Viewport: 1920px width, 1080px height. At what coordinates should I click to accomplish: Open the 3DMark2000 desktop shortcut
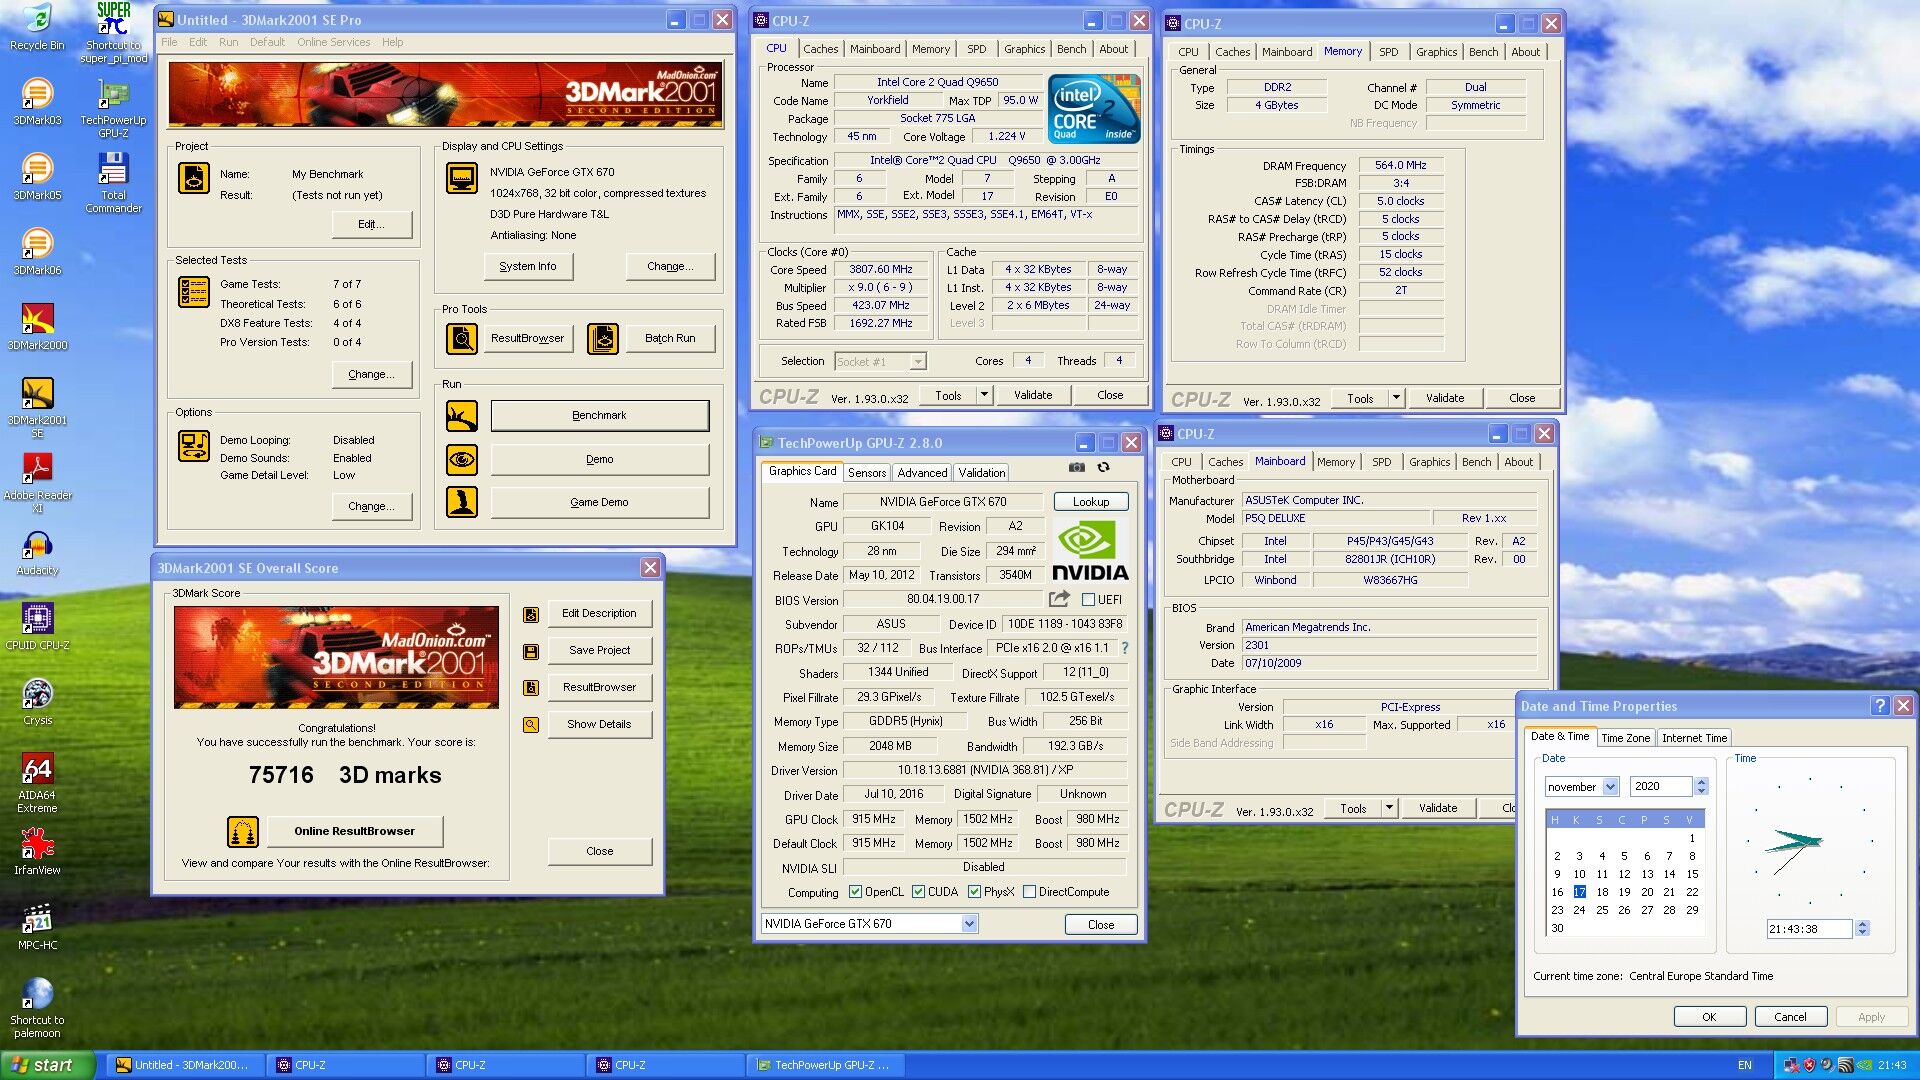(x=37, y=327)
